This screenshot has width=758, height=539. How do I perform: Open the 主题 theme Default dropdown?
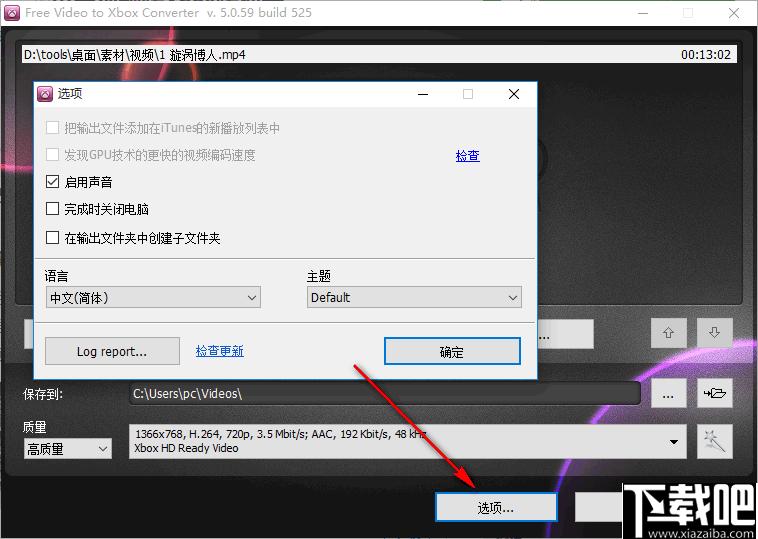pos(414,297)
